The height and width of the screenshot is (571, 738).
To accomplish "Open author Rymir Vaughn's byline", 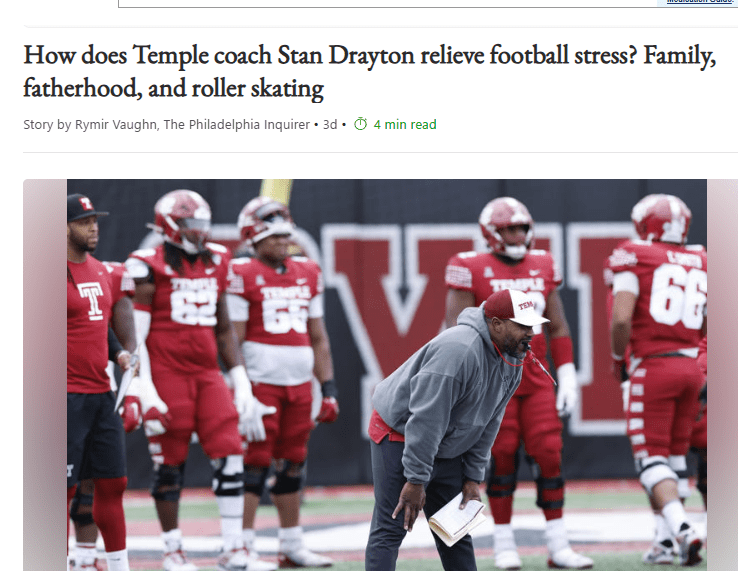I will 115,125.
